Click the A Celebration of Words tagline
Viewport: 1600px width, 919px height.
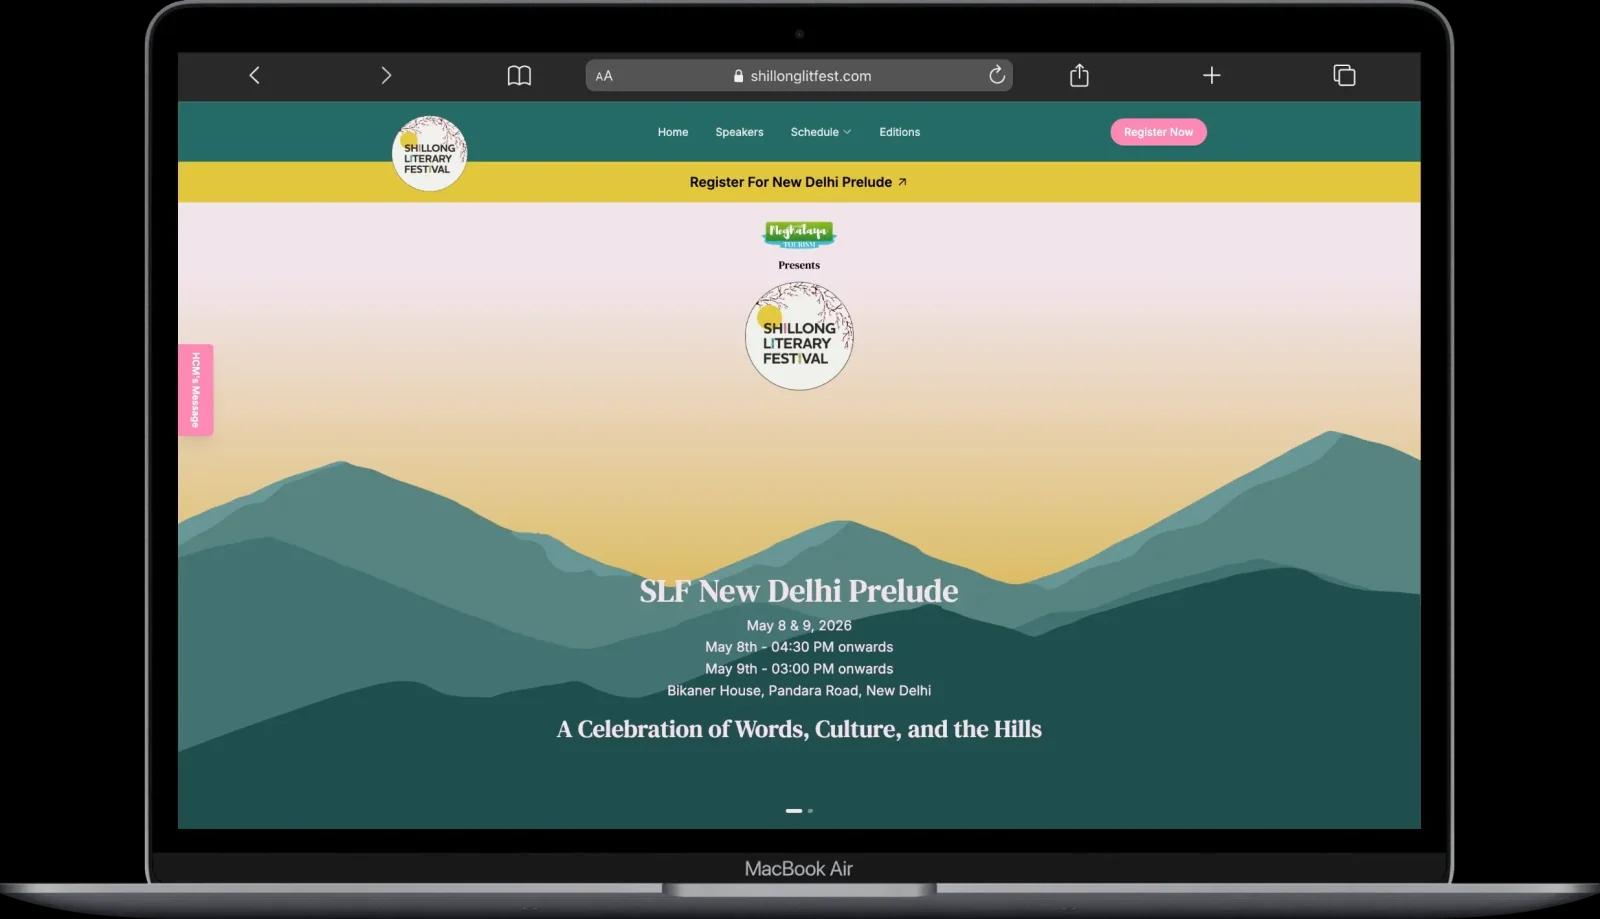[799, 729]
